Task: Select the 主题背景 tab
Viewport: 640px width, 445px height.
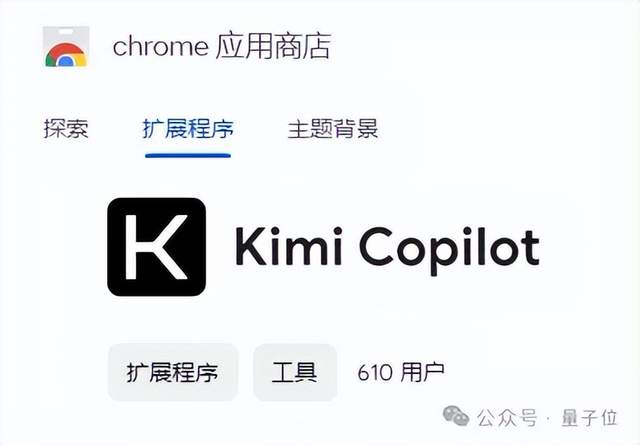Action: point(333,129)
